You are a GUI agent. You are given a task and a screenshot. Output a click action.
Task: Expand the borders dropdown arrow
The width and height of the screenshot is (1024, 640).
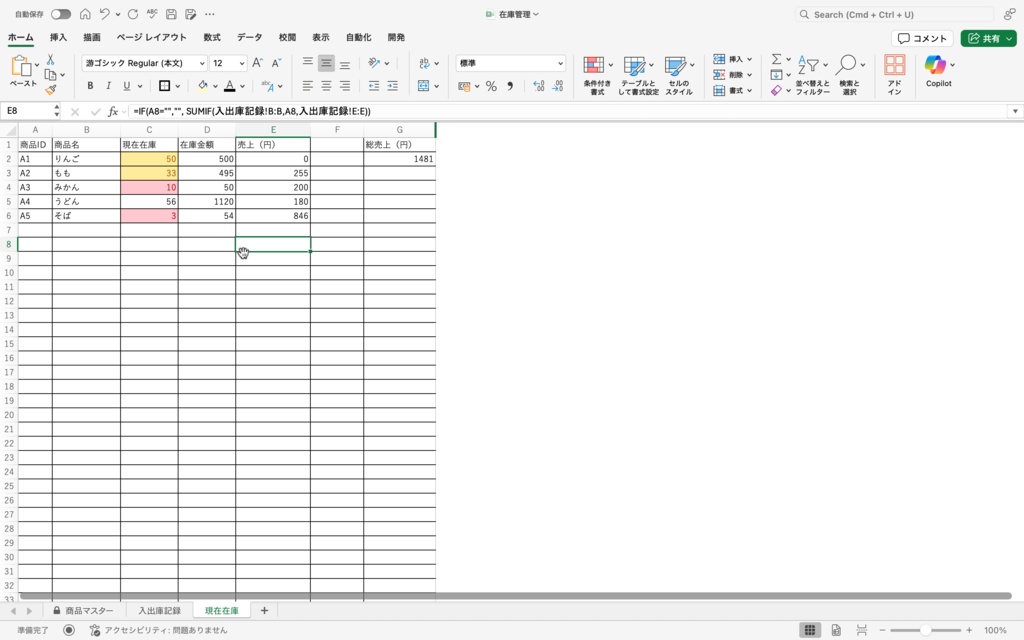click(178, 86)
